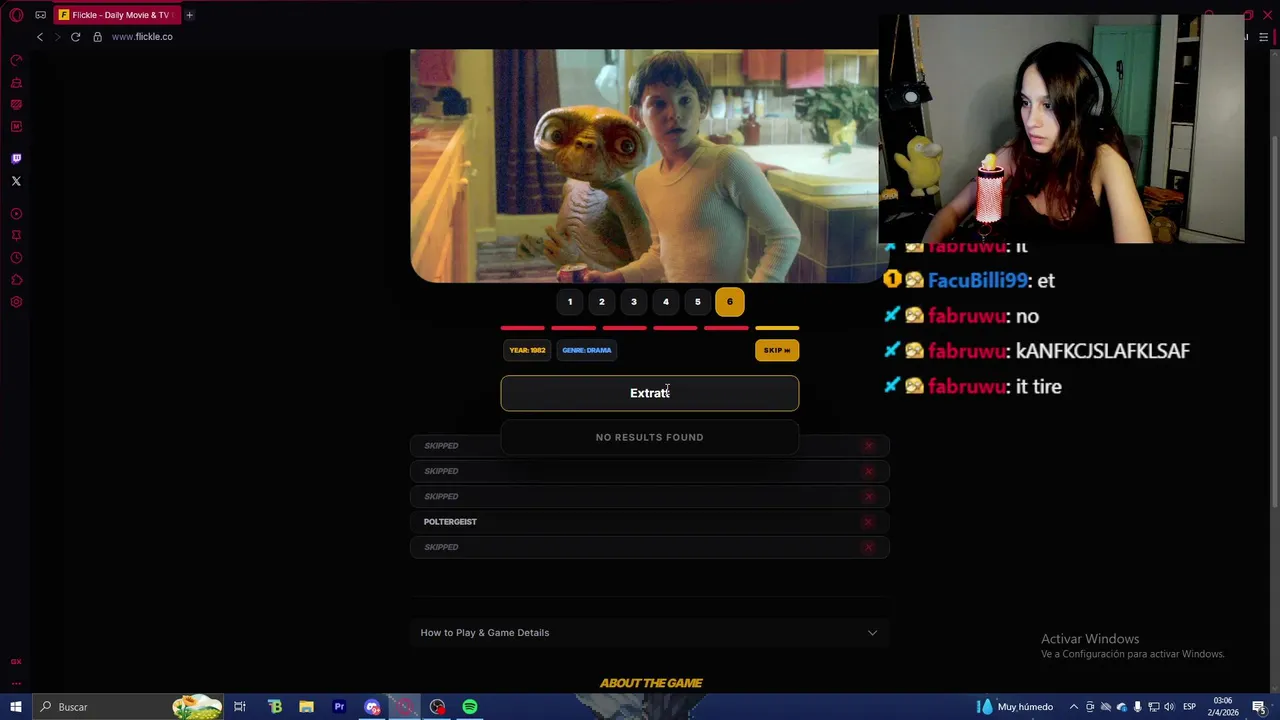Select frame 3 button
The width and height of the screenshot is (1280, 720).
(634, 302)
